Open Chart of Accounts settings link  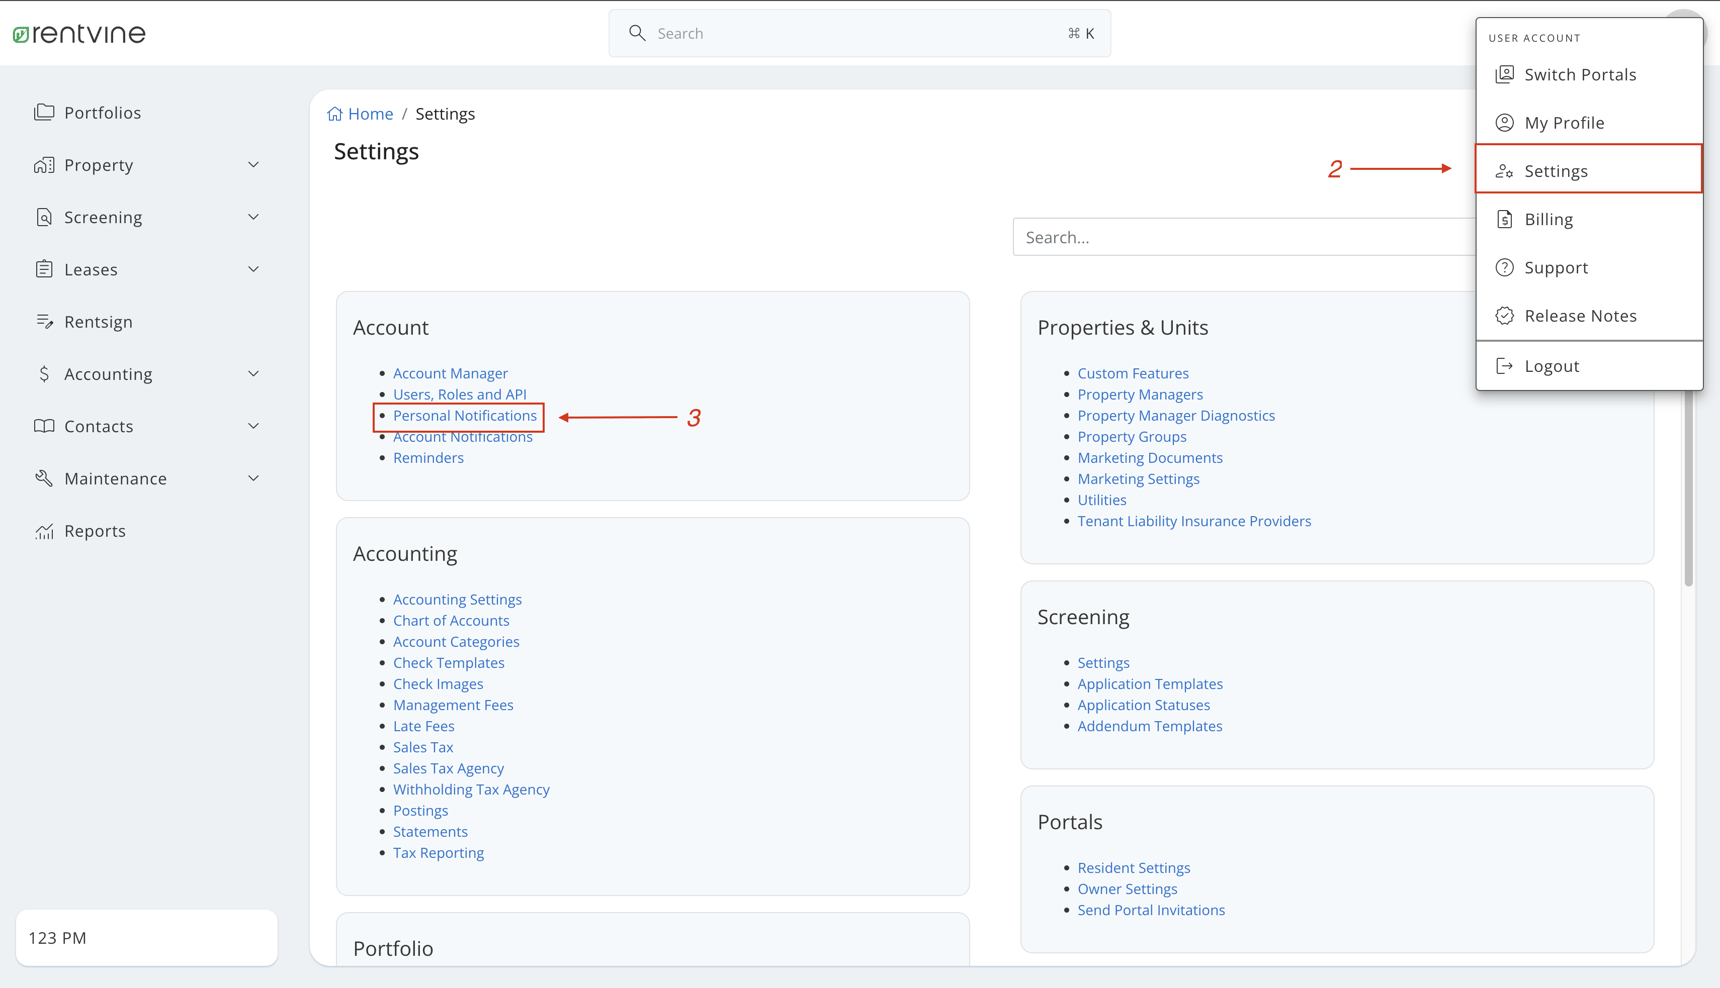tap(451, 621)
